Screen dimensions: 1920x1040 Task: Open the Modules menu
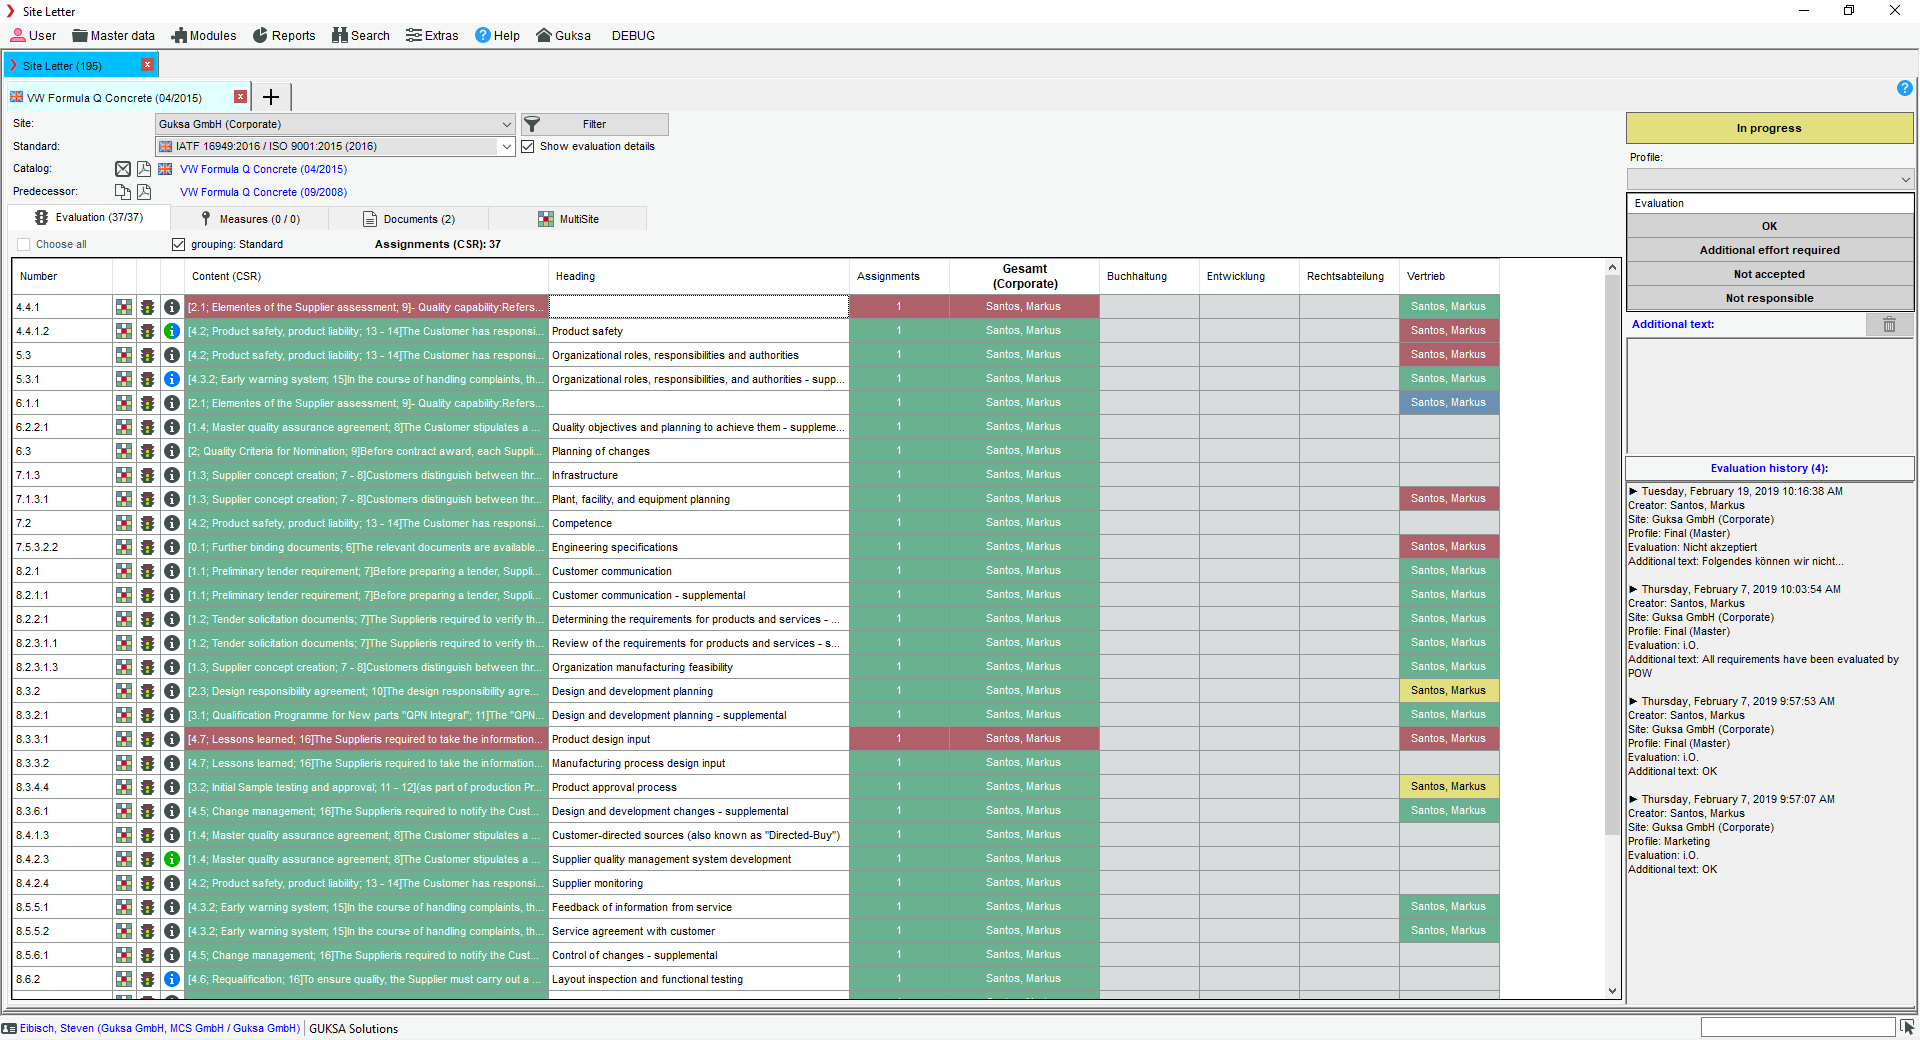coord(204,35)
